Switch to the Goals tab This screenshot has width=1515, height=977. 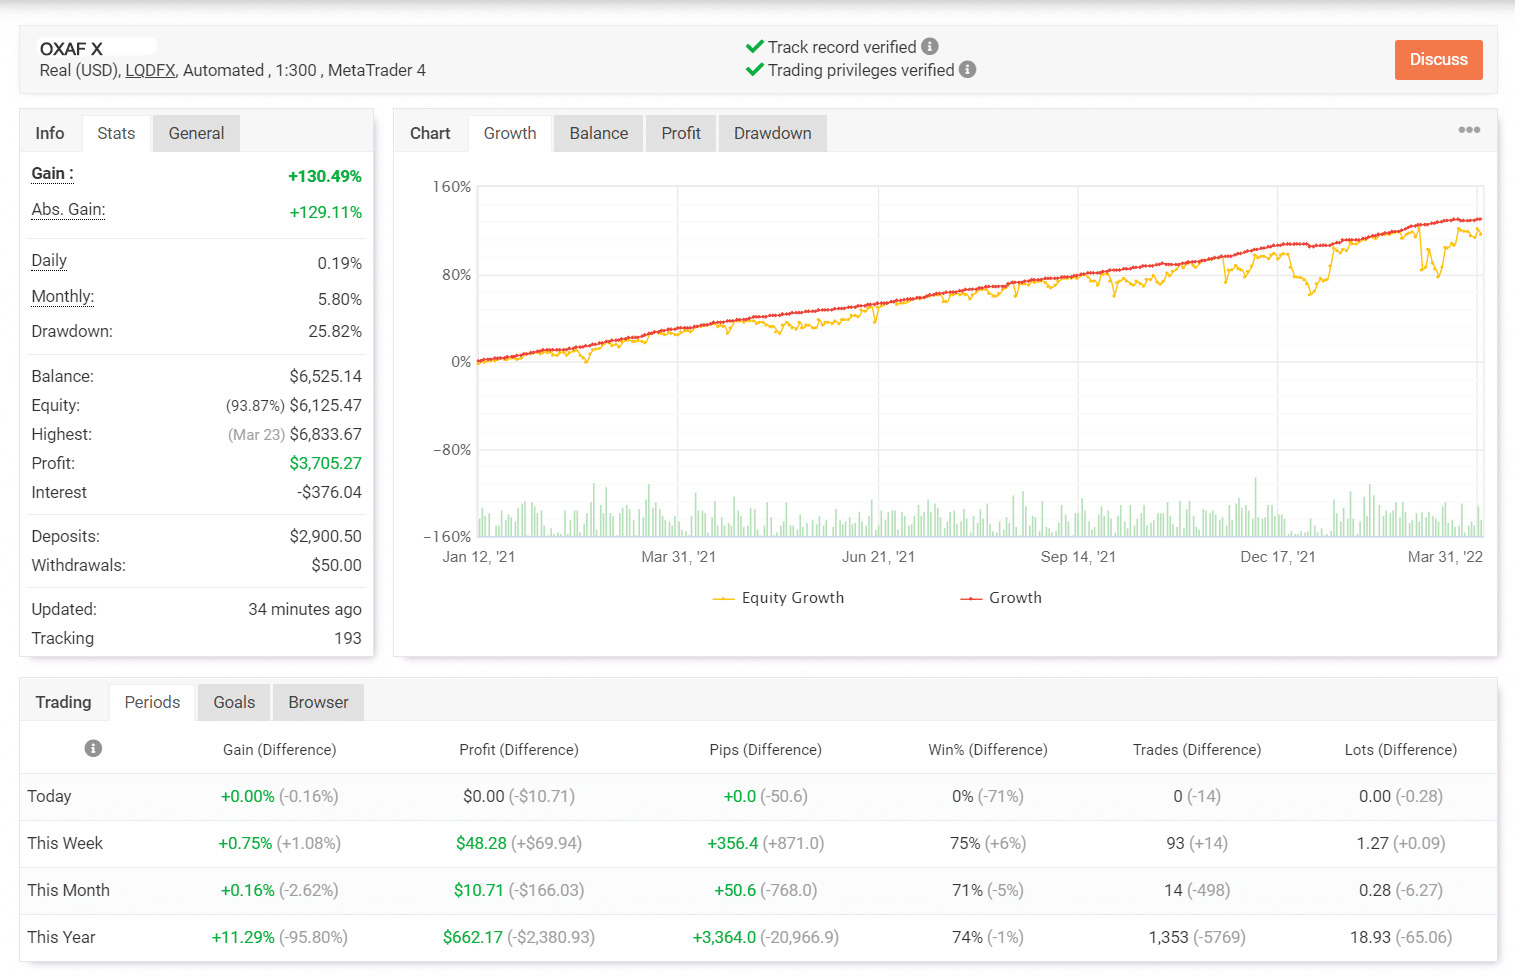pos(234,702)
